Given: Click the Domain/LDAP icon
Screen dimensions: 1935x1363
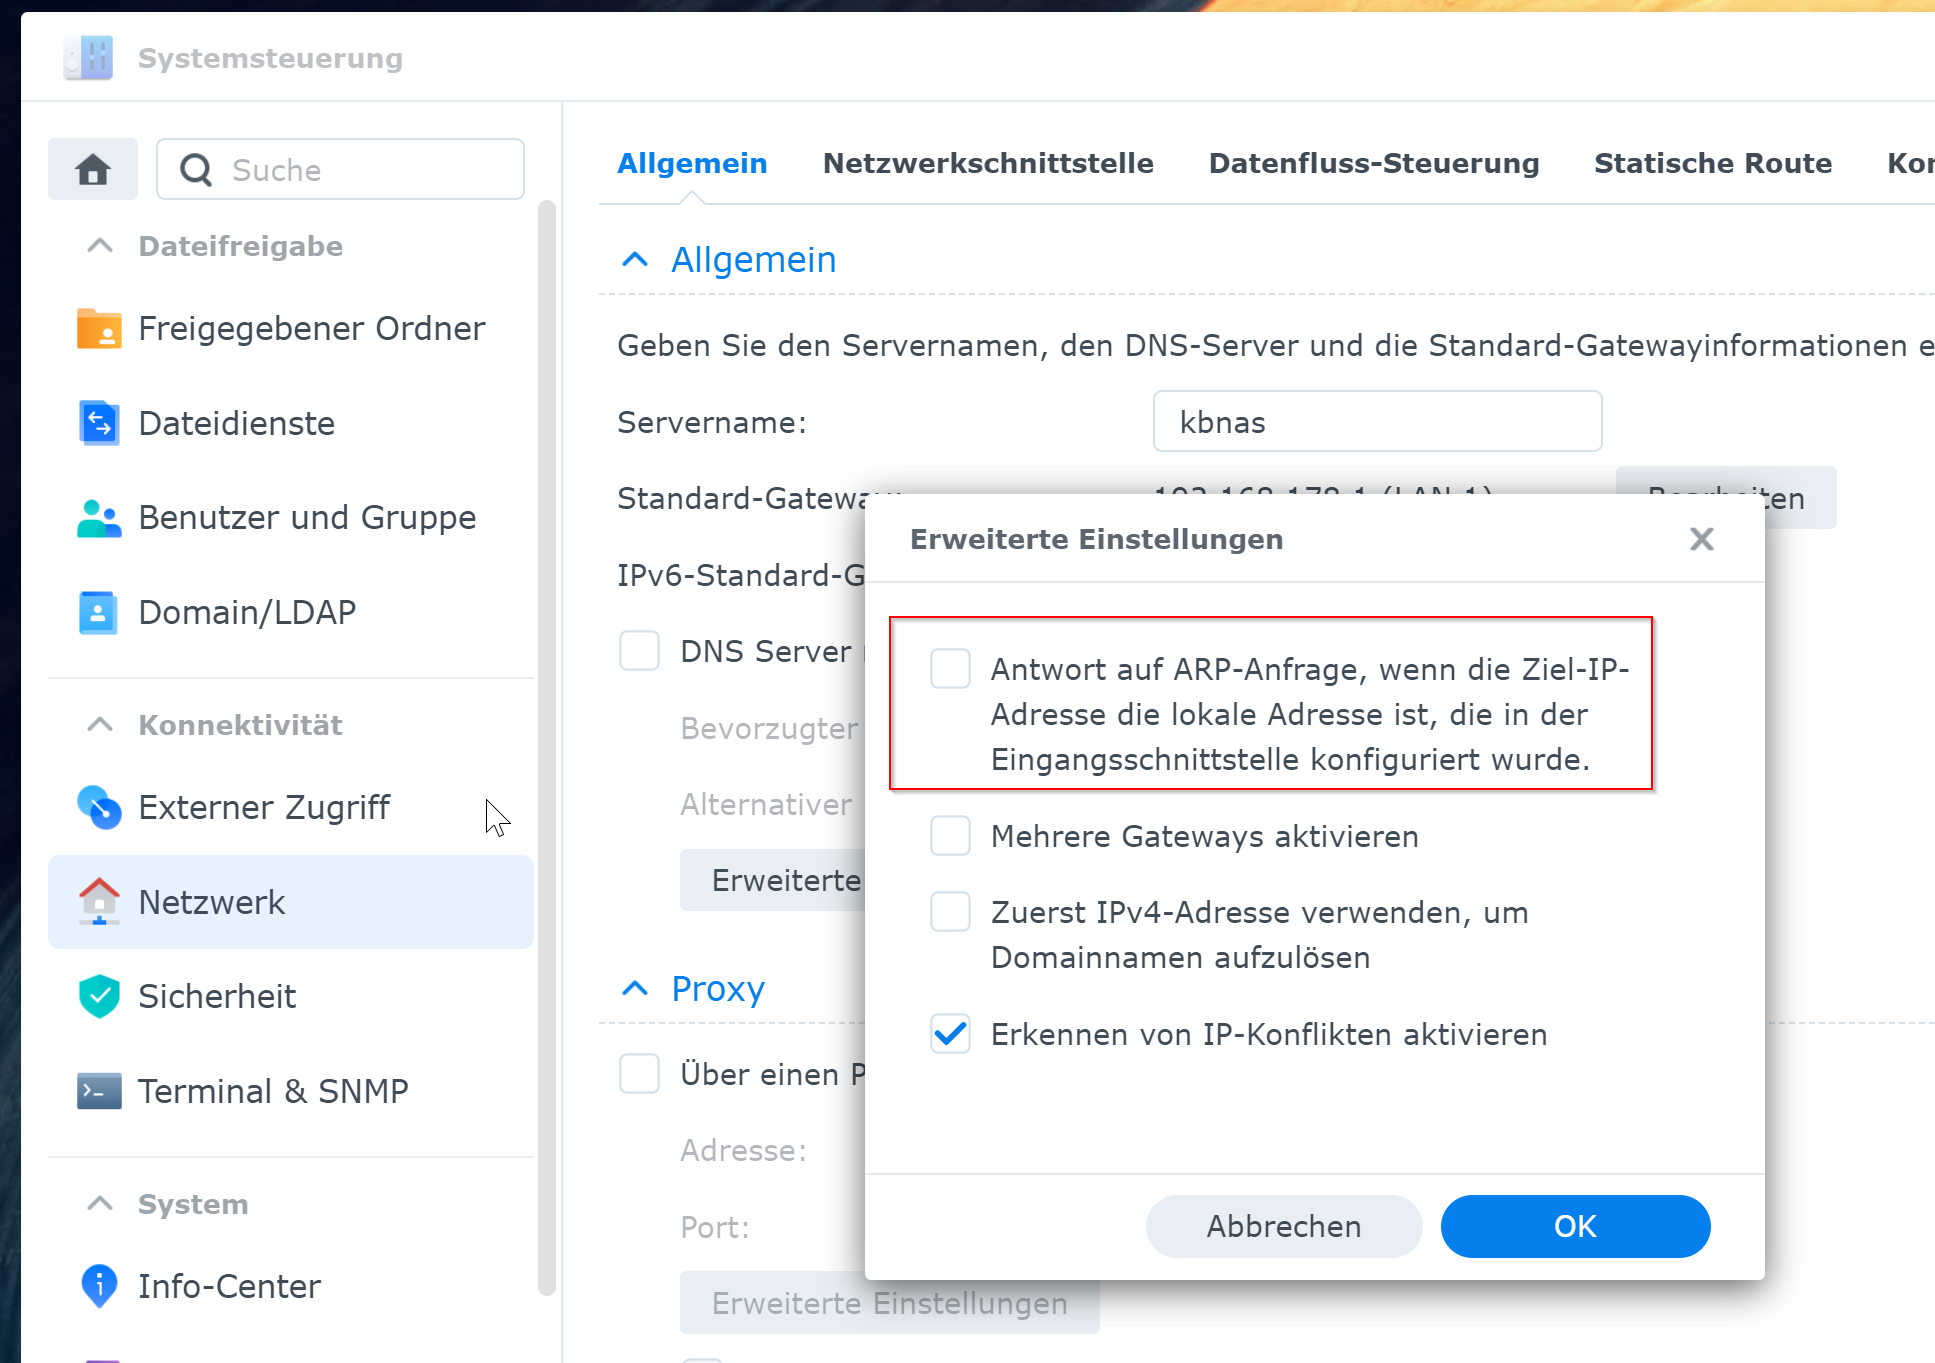Looking at the screenshot, I should 99,612.
